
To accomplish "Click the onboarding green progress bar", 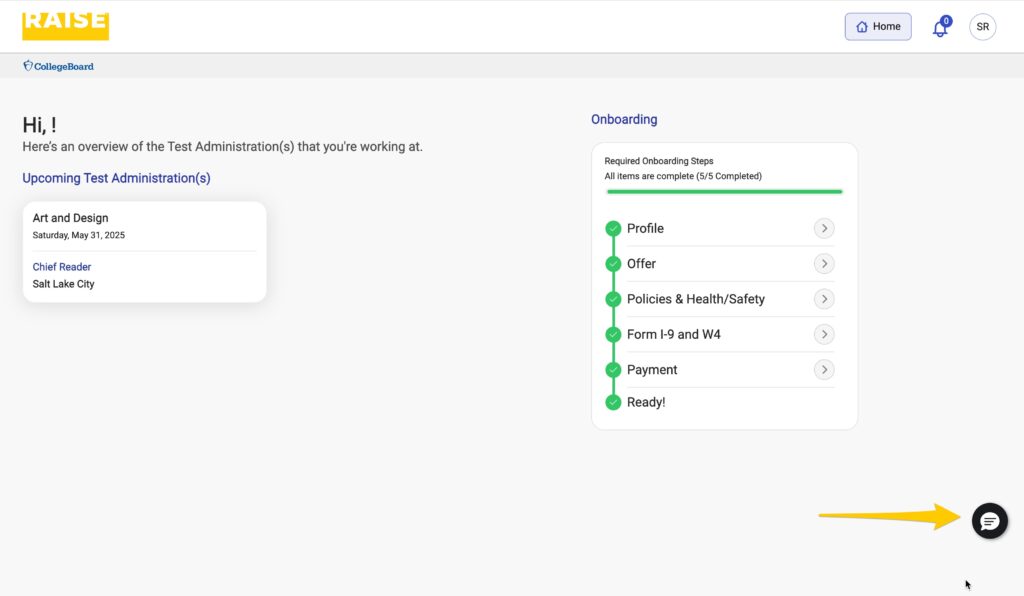I will pos(724,191).
